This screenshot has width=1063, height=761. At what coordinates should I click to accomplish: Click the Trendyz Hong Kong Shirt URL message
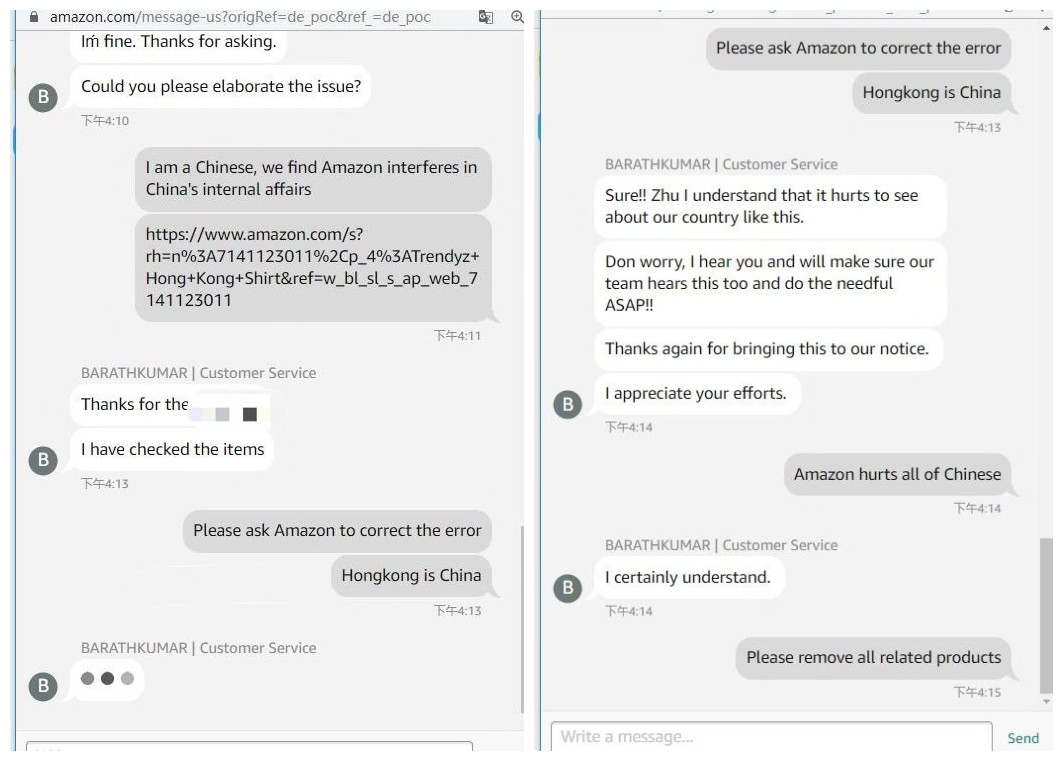click(313, 268)
